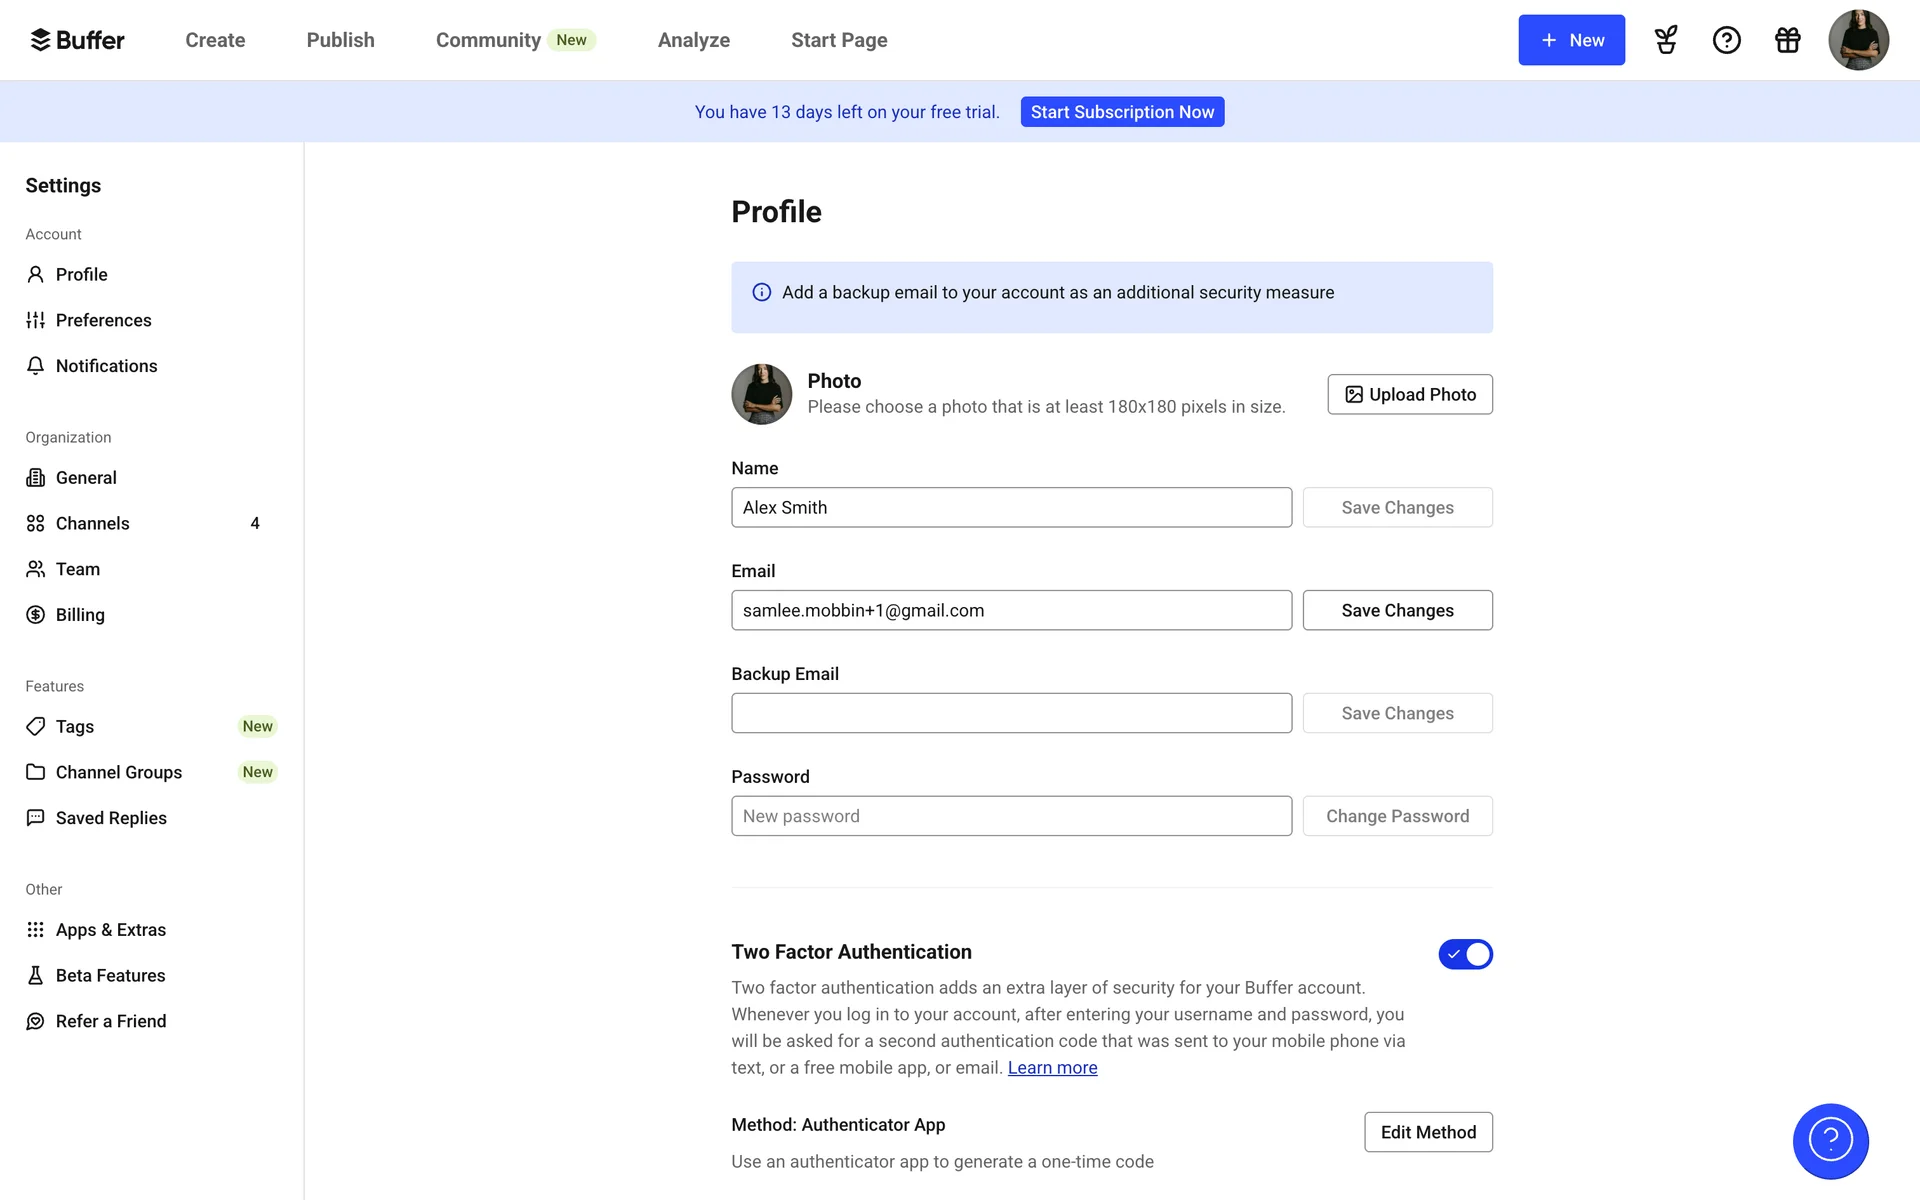Screen dimensions: 1920x1200
Task: Disable Two Factor Authentication toggle
Action: pyautogui.click(x=1465, y=954)
